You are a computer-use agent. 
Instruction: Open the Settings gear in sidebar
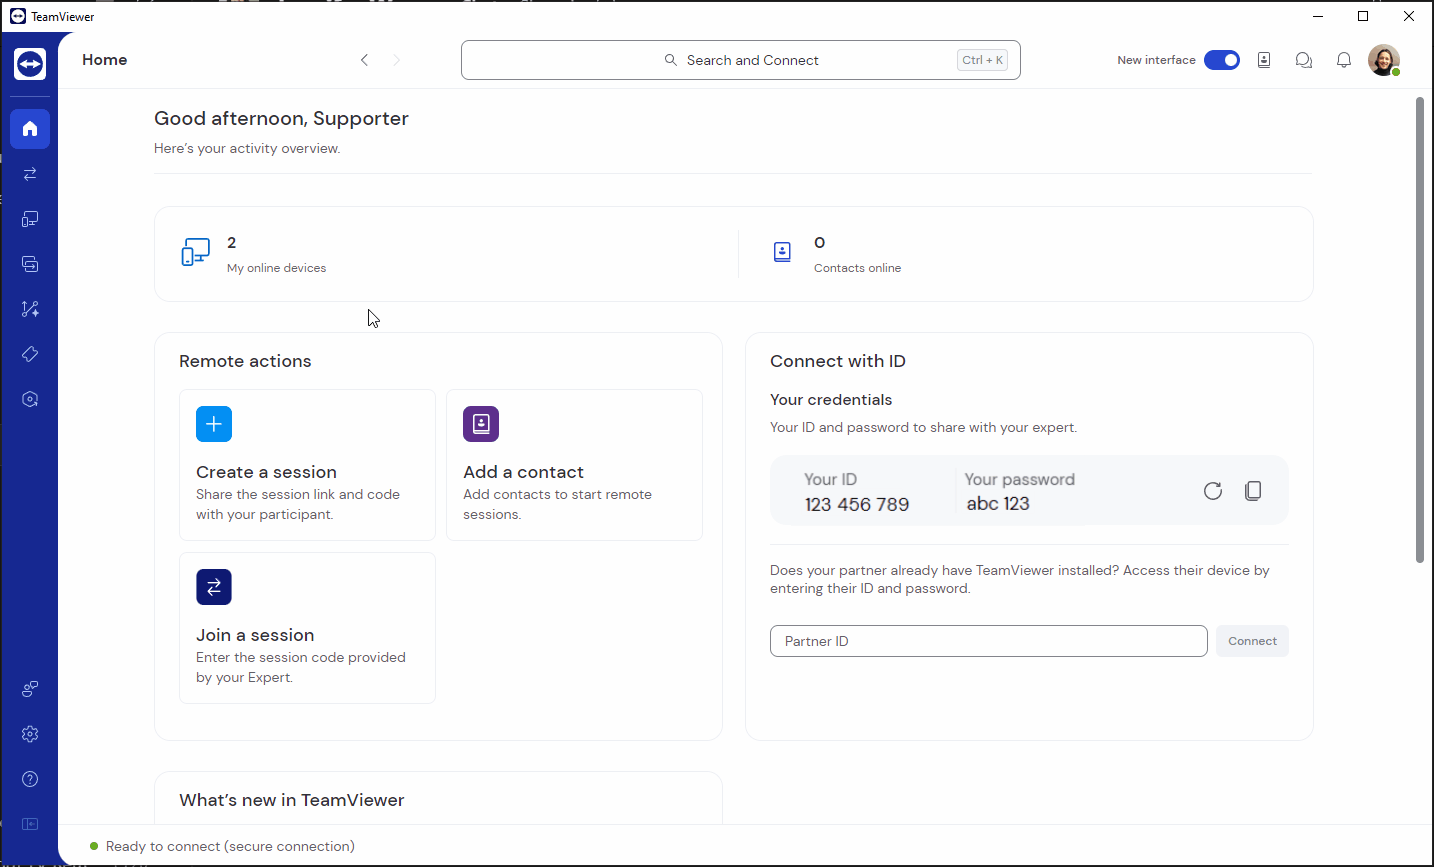tap(30, 734)
